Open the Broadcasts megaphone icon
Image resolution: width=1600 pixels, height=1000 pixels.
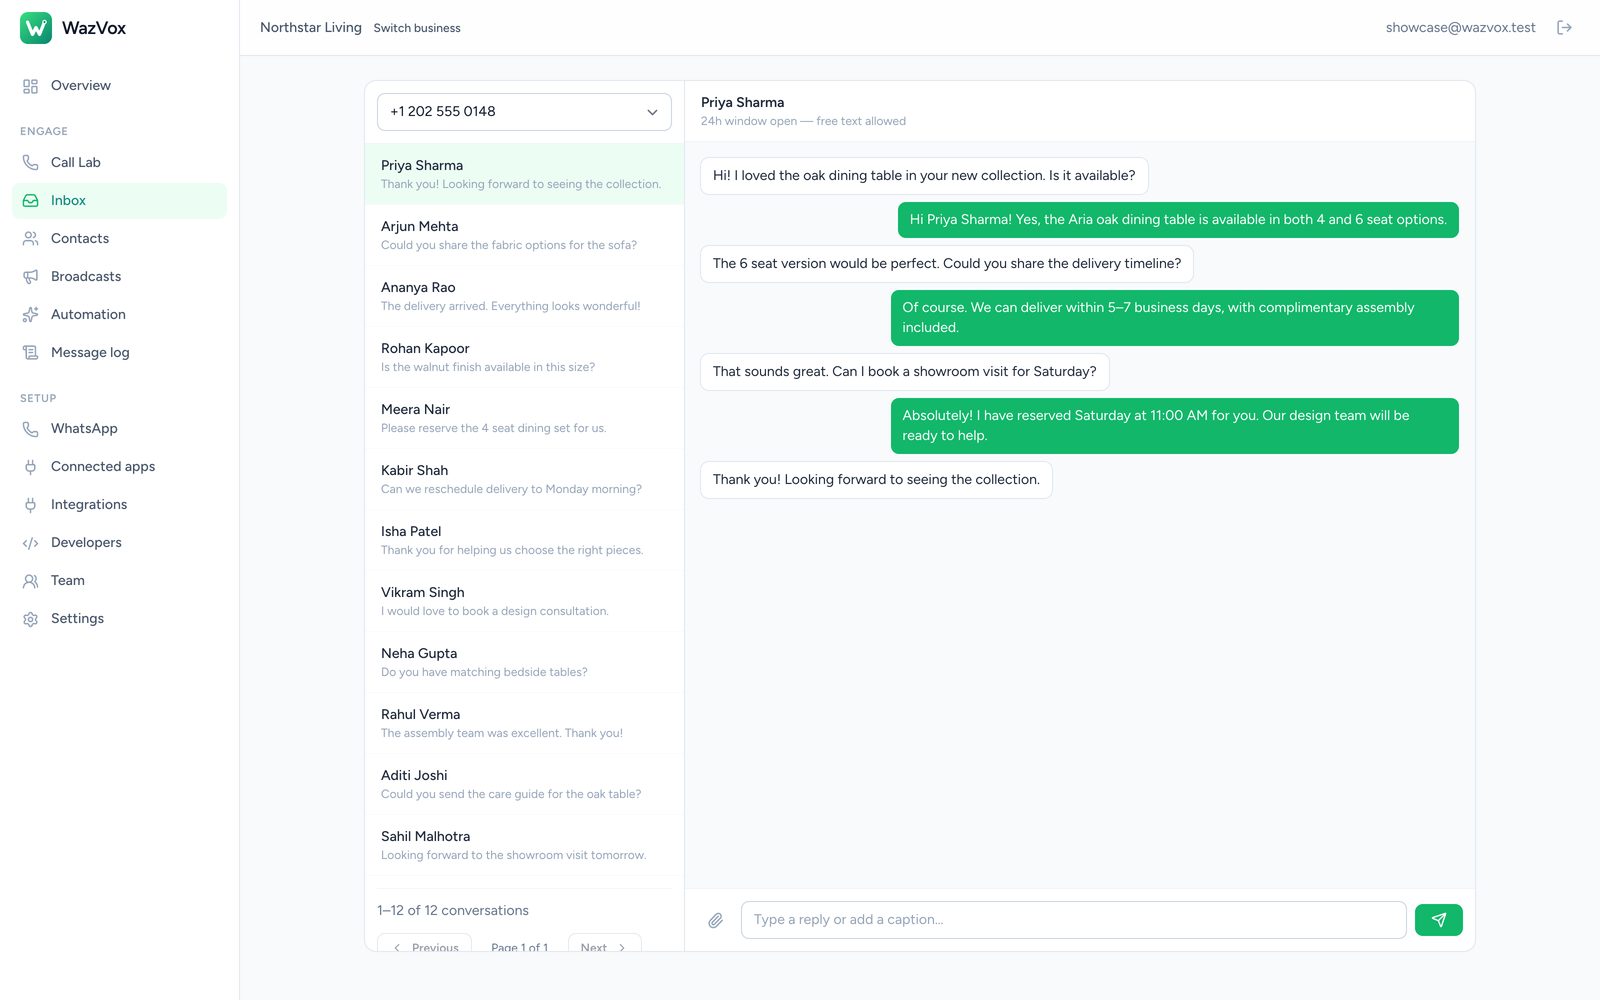click(31, 276)
